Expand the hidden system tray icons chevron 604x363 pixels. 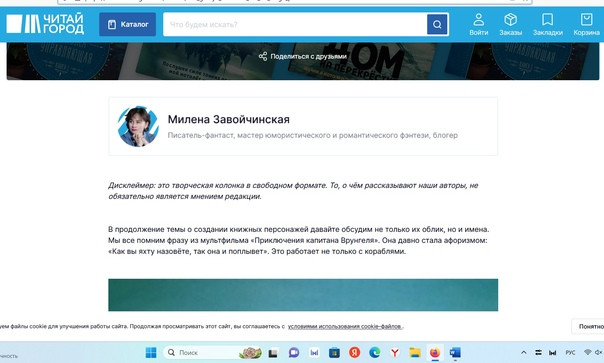pos(523,352)
